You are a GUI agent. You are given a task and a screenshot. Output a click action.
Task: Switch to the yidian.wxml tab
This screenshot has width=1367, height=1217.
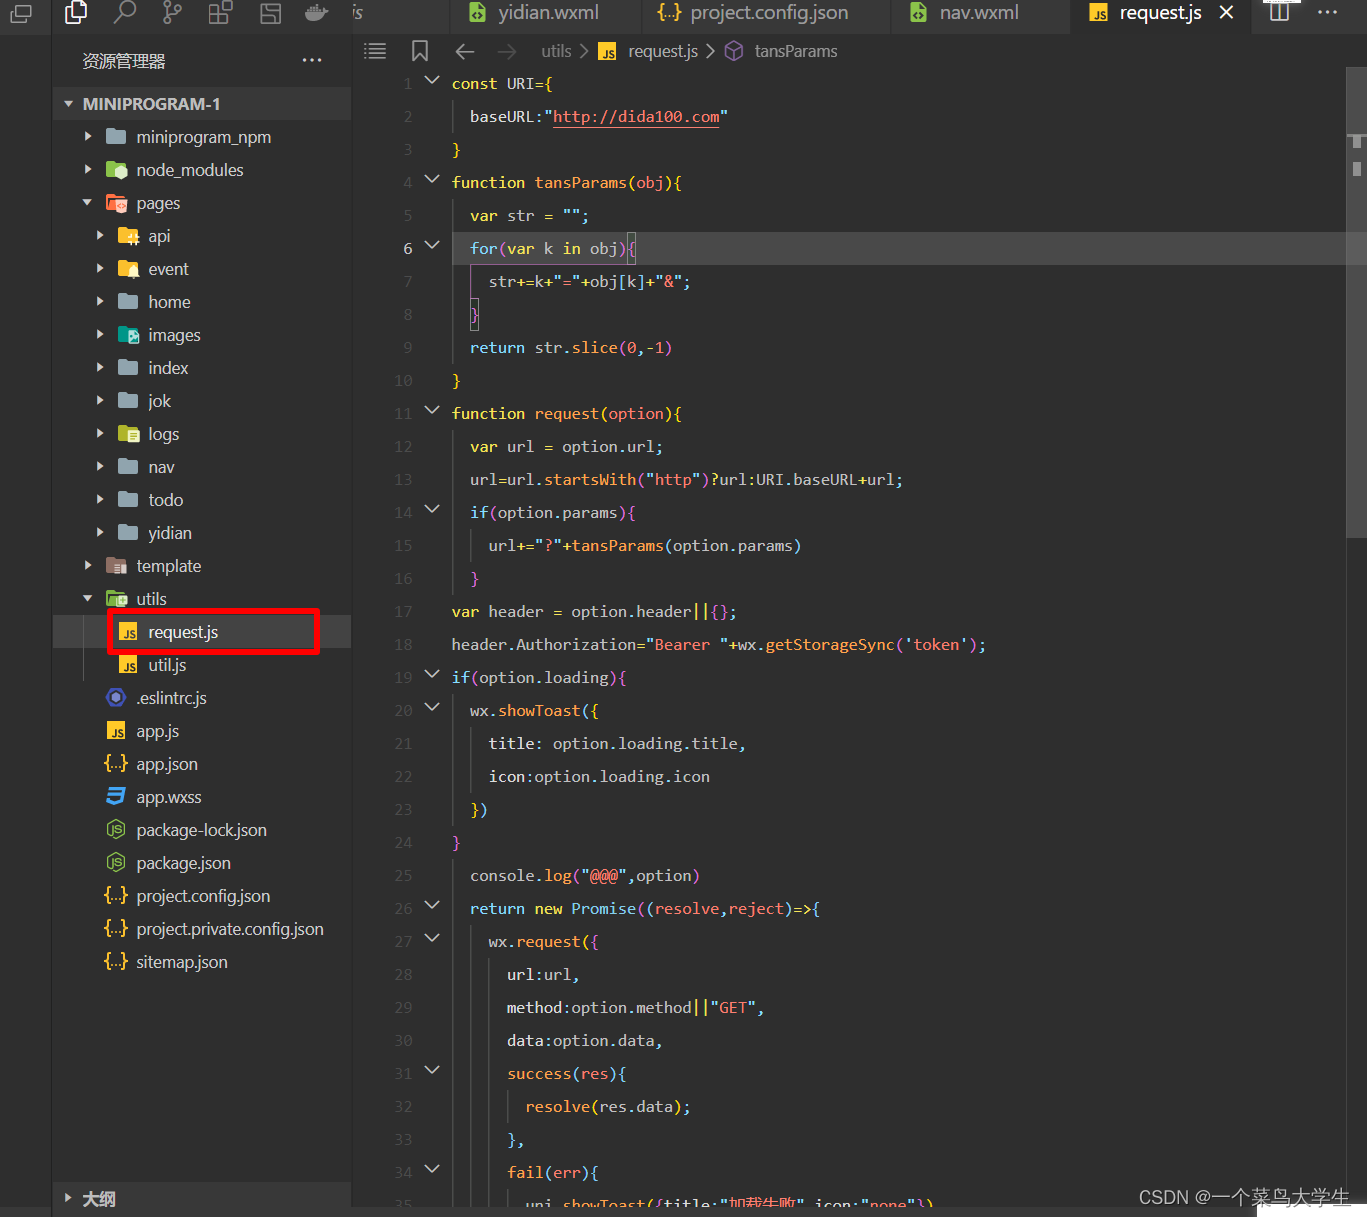(548, 13)
